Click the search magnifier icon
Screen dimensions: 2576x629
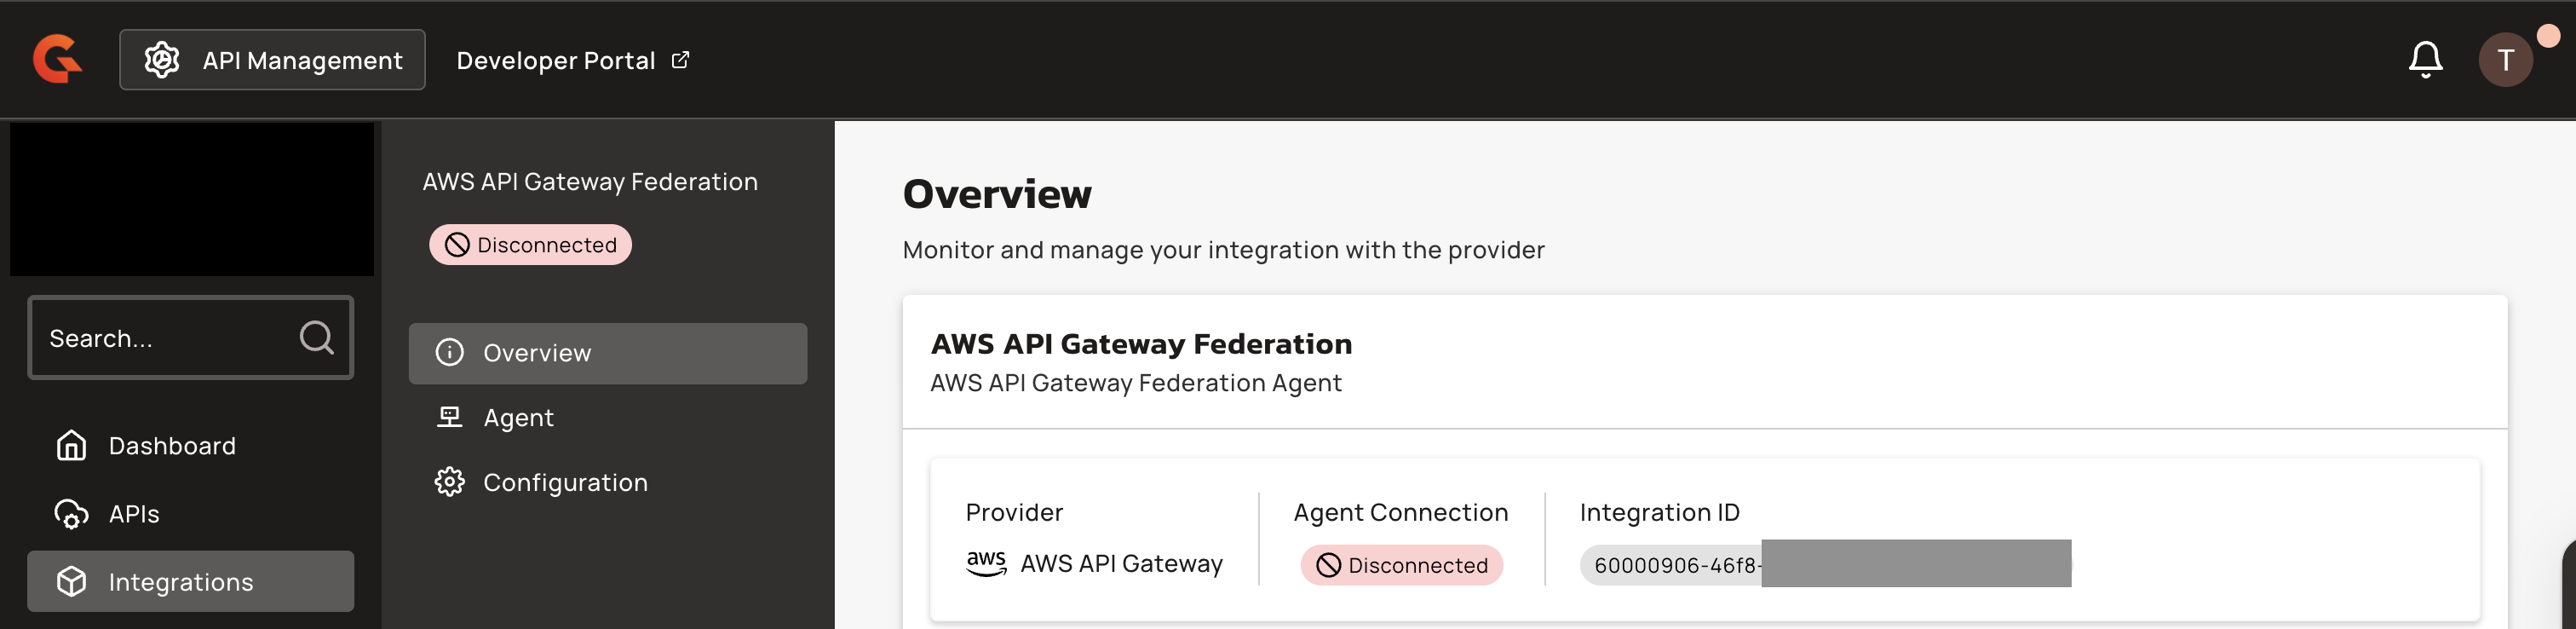point(316,338)
